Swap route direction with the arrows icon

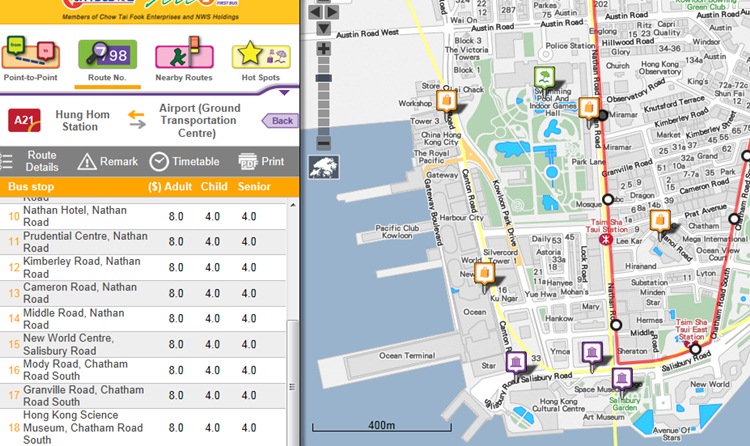tap(136, 120)
